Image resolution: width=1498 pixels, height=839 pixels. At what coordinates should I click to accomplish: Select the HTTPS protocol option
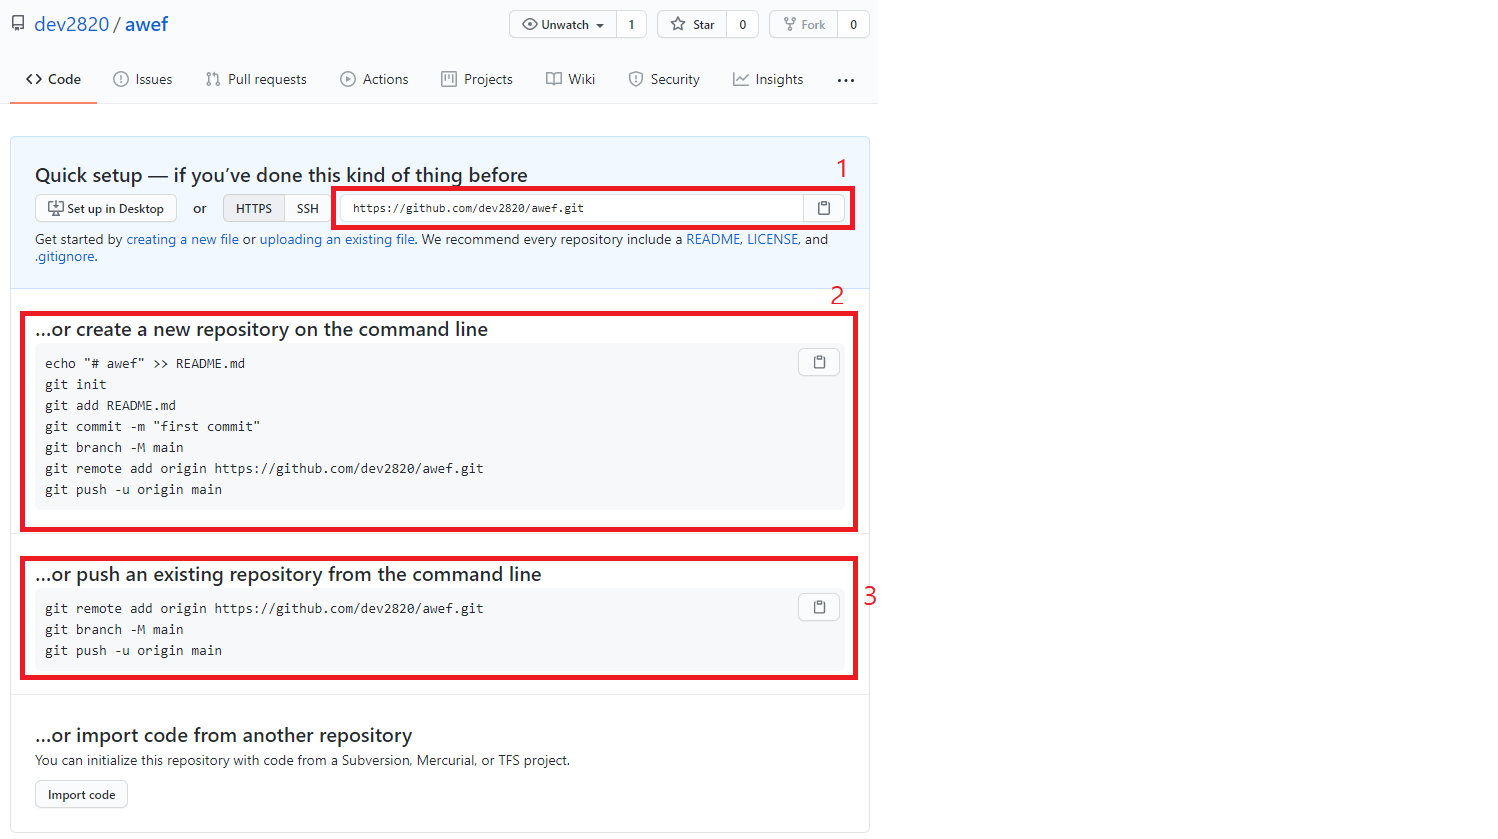coord(254,208)
